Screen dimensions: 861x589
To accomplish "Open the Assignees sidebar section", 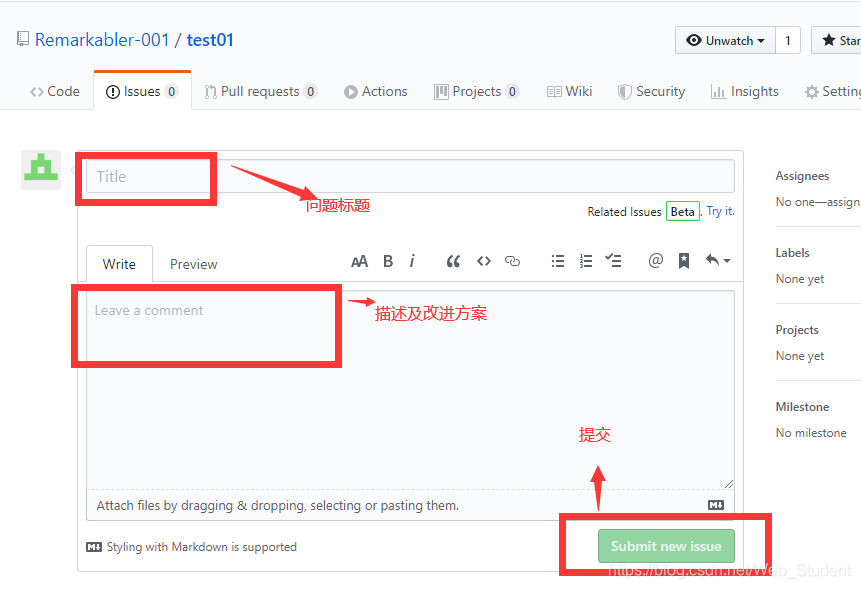I will click(x=802, y=176).
